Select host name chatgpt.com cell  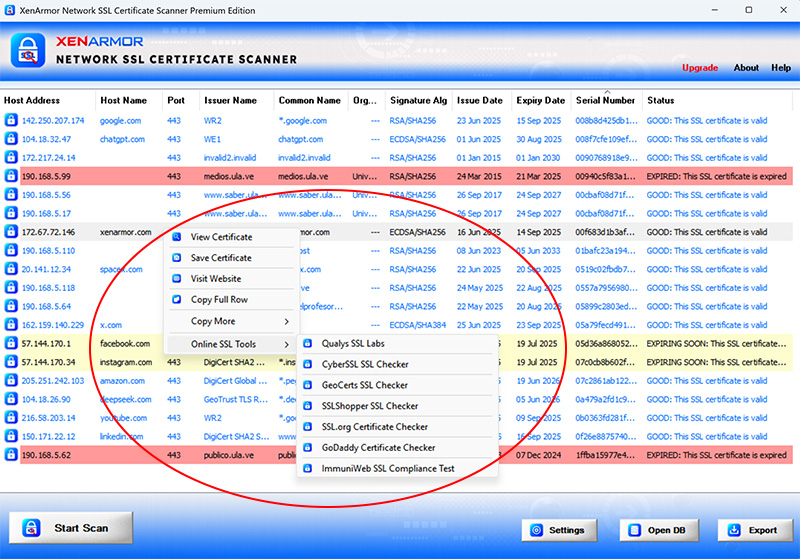[122, 139]
